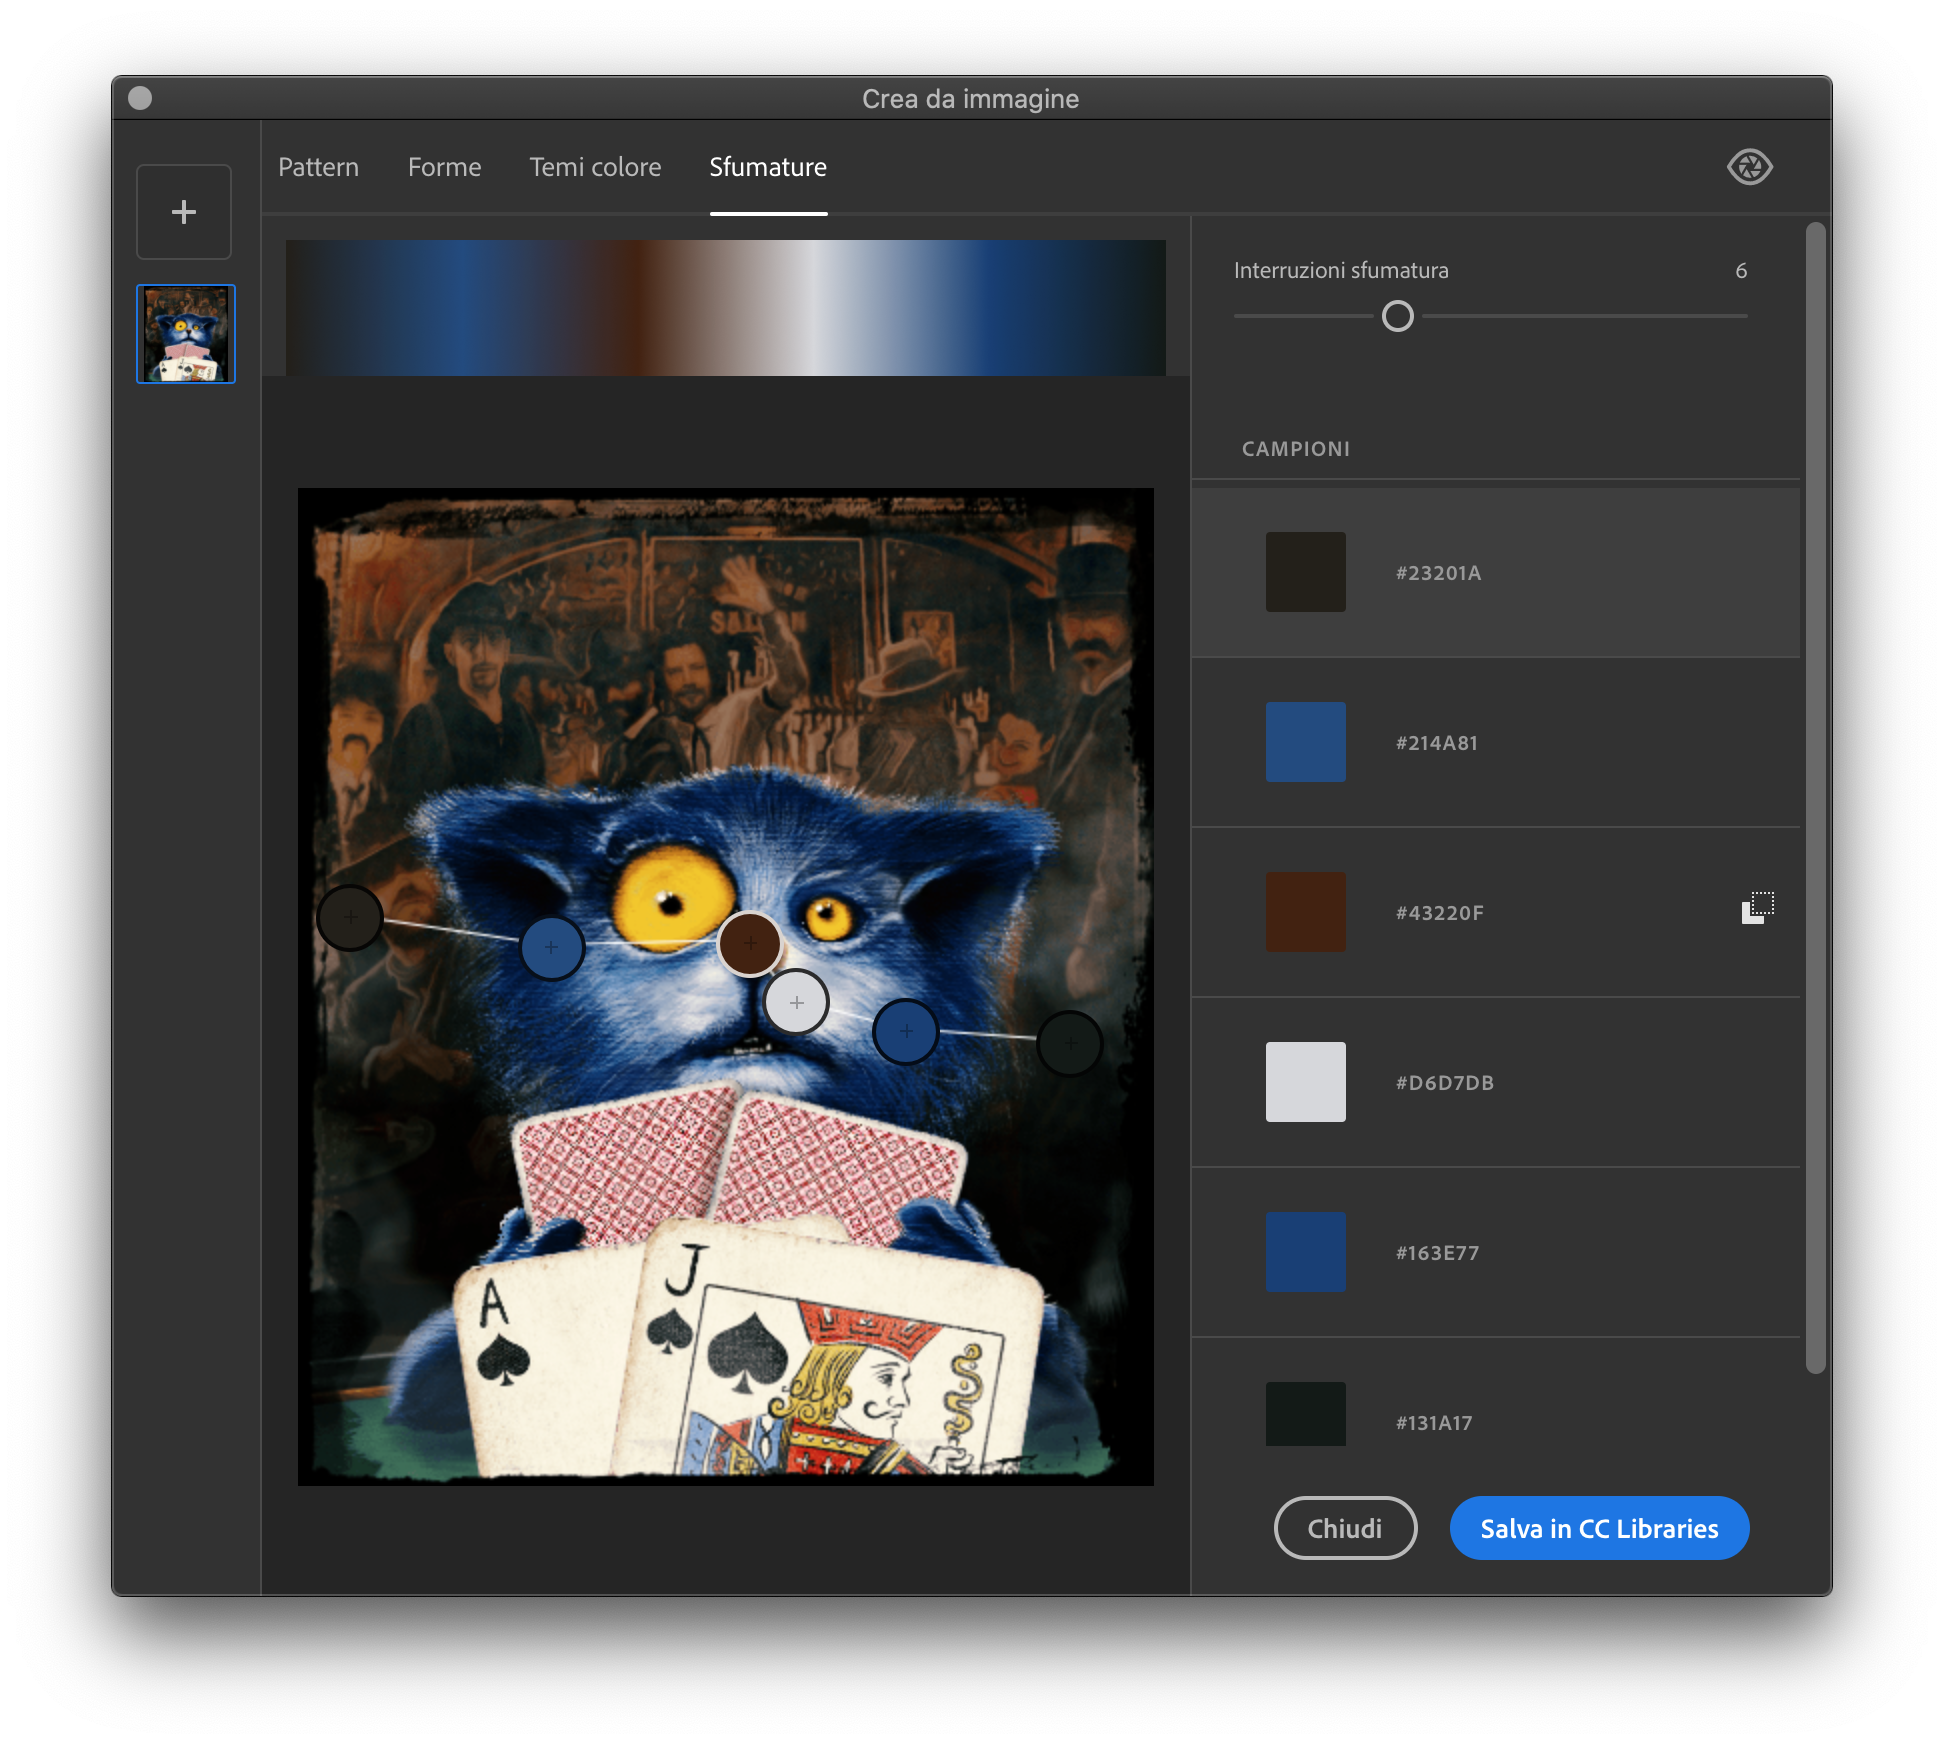
Task: Select the white gradient stop handle on the image
Action: [796, 1002]
